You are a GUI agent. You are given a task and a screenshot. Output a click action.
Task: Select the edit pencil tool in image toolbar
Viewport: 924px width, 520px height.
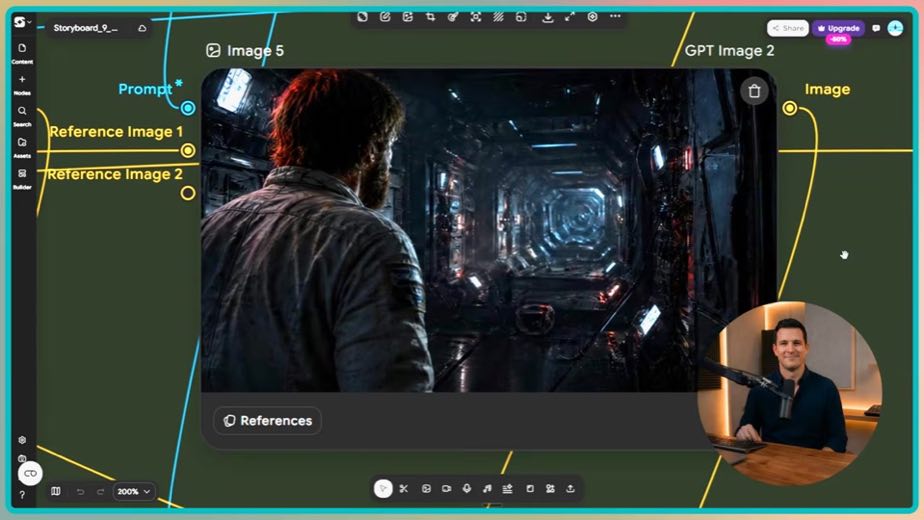point(385,17)
